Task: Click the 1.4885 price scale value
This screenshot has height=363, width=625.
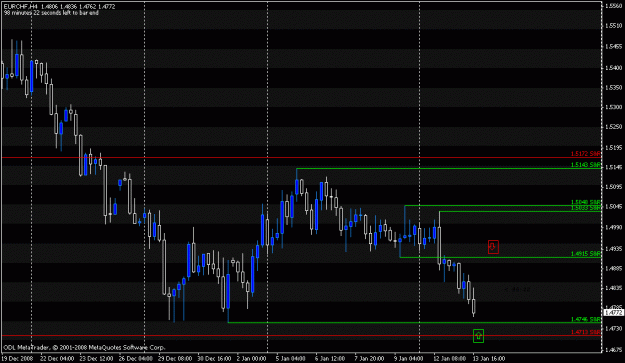Action: click(614, 268)
